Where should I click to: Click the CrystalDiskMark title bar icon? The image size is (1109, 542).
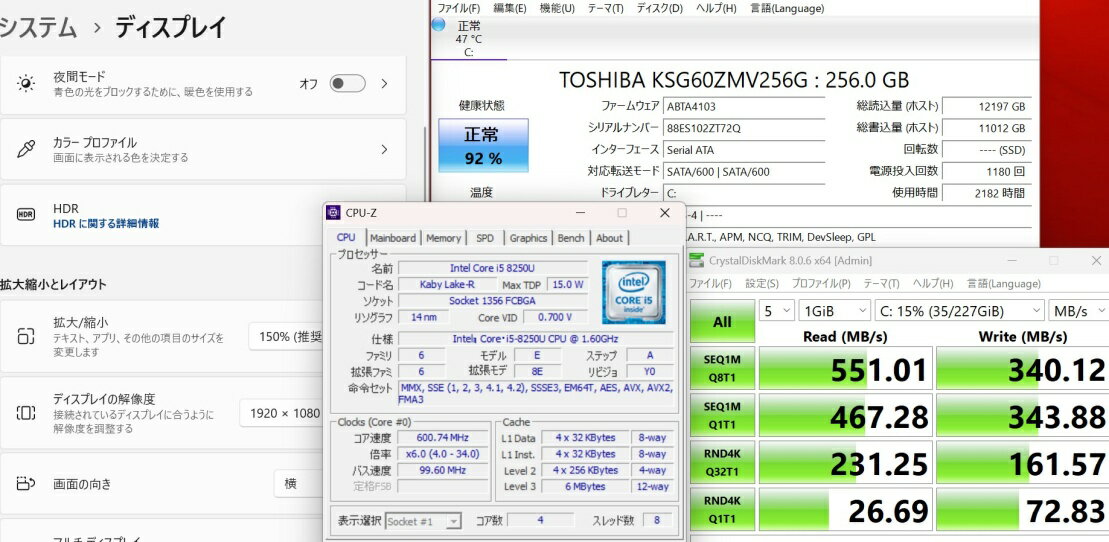tap(697, 261)
